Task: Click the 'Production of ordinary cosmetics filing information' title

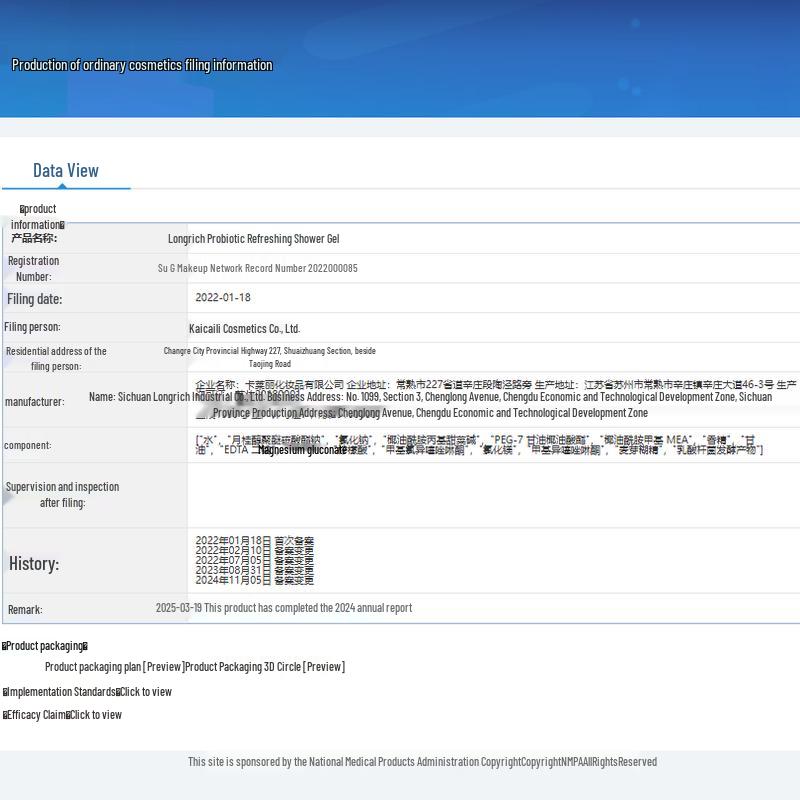Action: click(142, 65)
